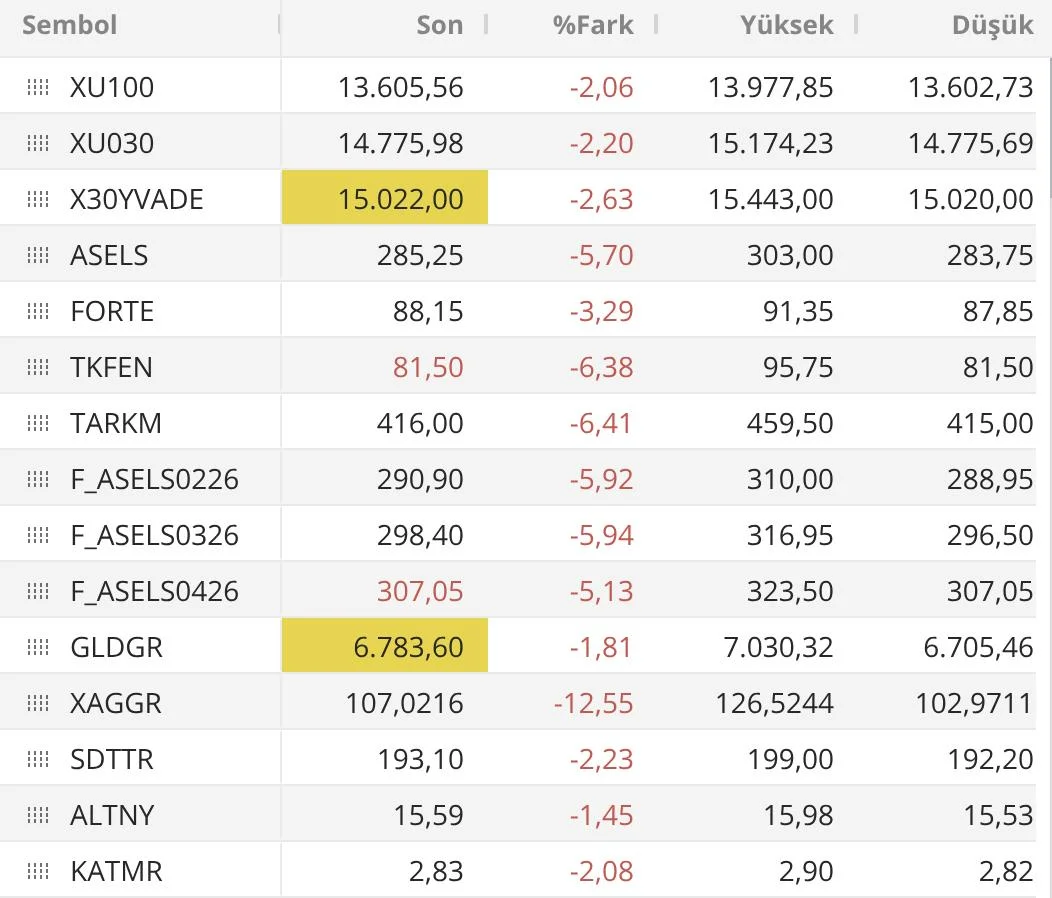Open the TARKM symbol

[x=116, y=424]
